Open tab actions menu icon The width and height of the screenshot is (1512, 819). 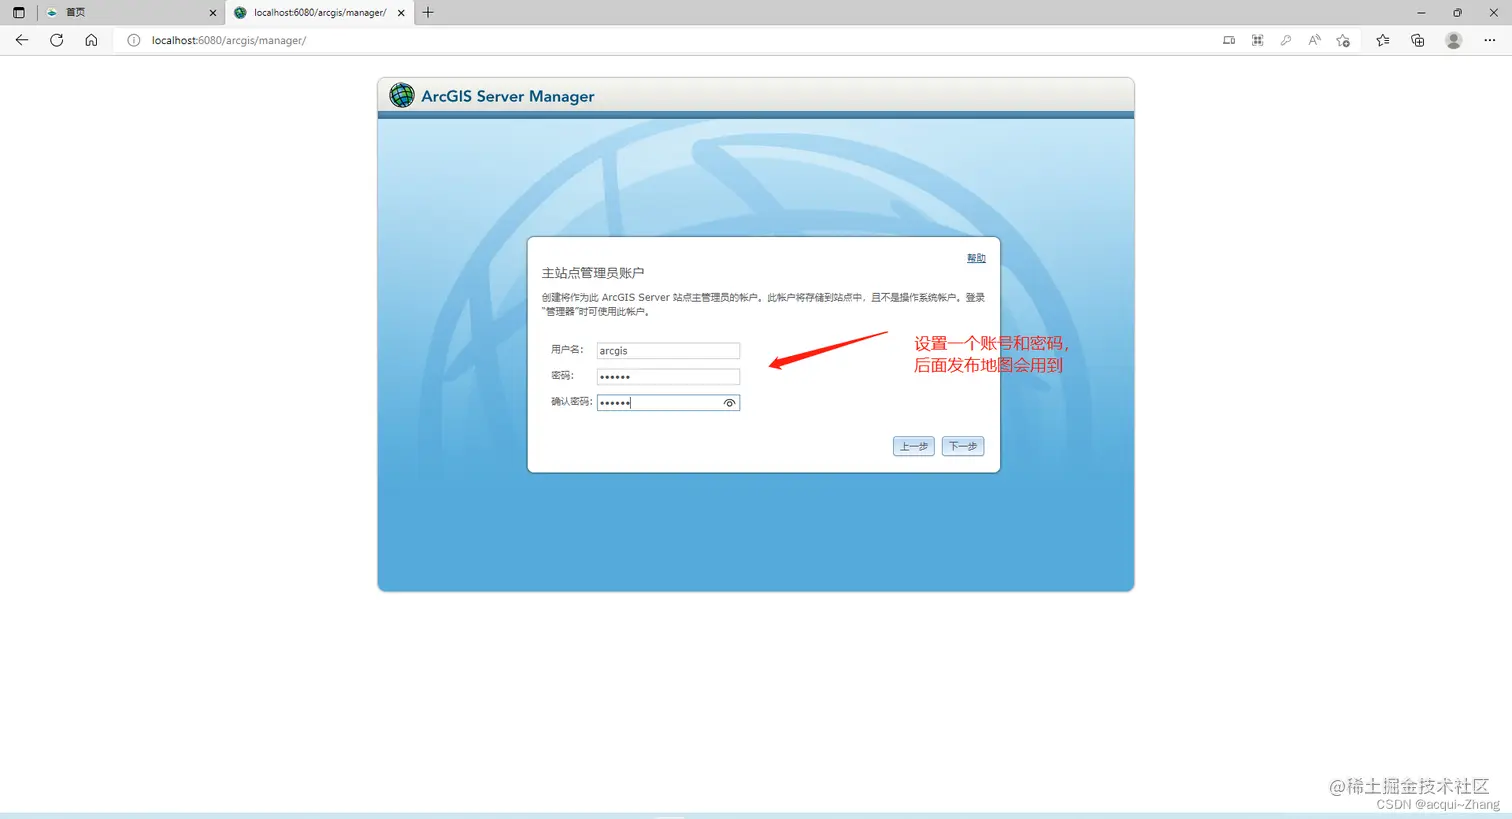[18, 12]
